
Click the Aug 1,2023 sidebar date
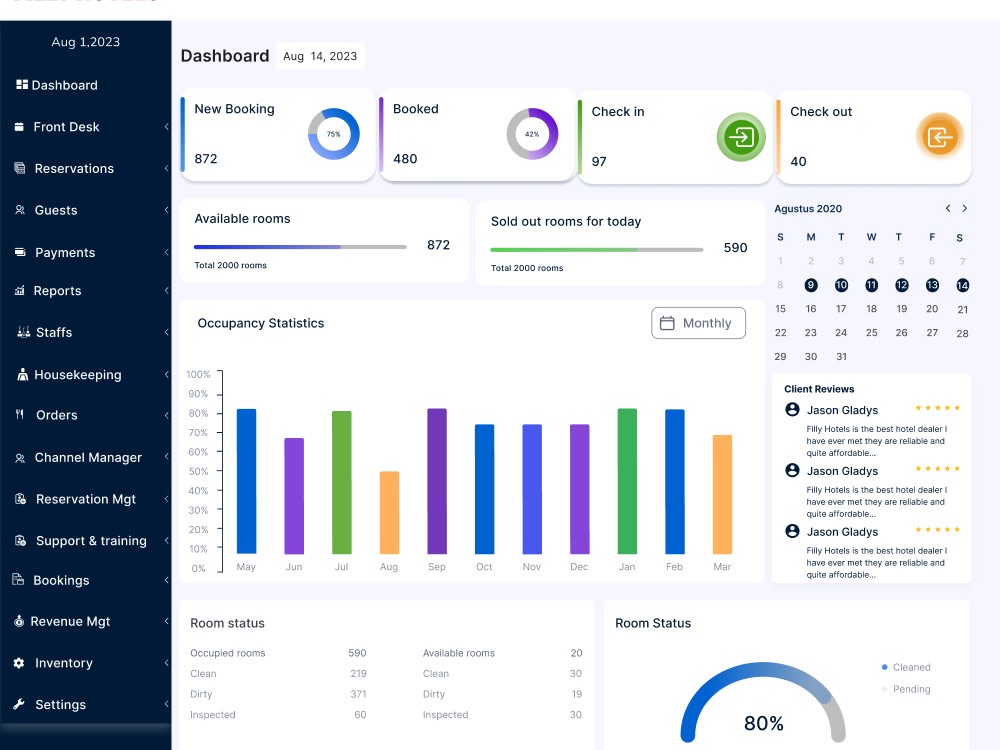coord(85,41)
